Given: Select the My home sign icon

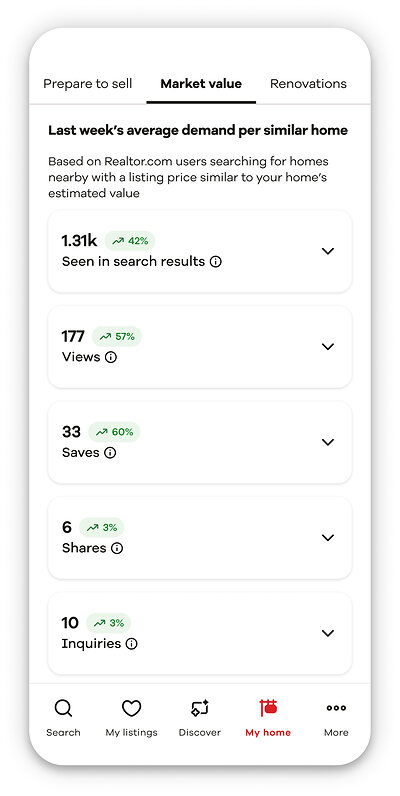Looking at the screenshot, I should [x=268, y=708].
